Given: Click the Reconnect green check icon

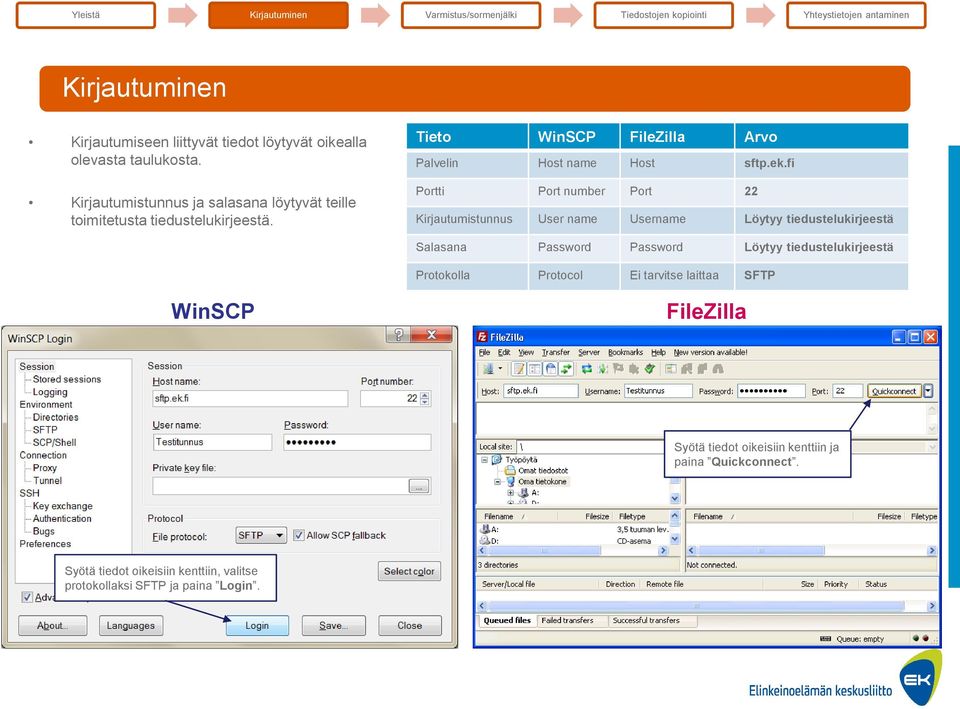Looking at the screenshot, I should [650, 369].
